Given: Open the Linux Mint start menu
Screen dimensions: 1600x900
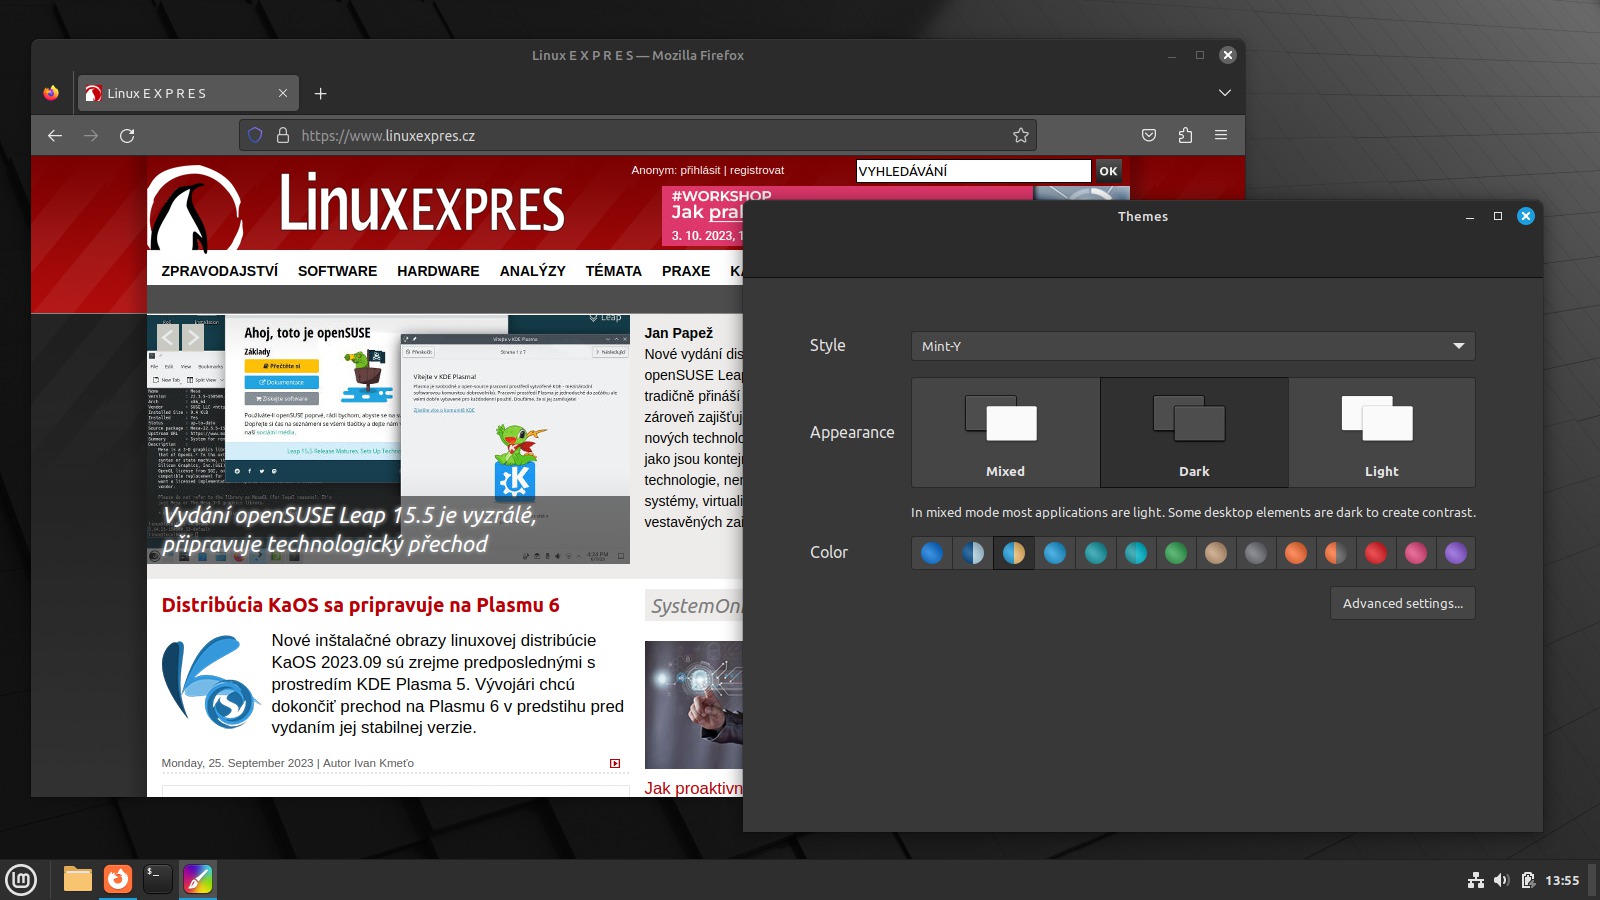Looking at the screenshot, I should 21,879.
